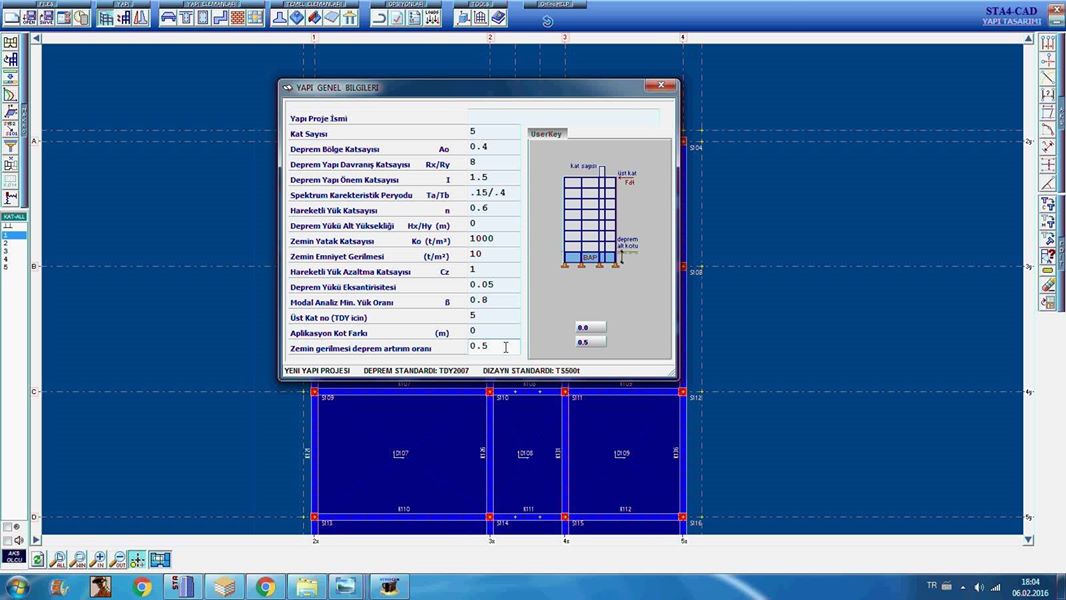Click the TR language indicator
Image resolution: width=1066 pixels, height=600 pixels.
(931, 585)
